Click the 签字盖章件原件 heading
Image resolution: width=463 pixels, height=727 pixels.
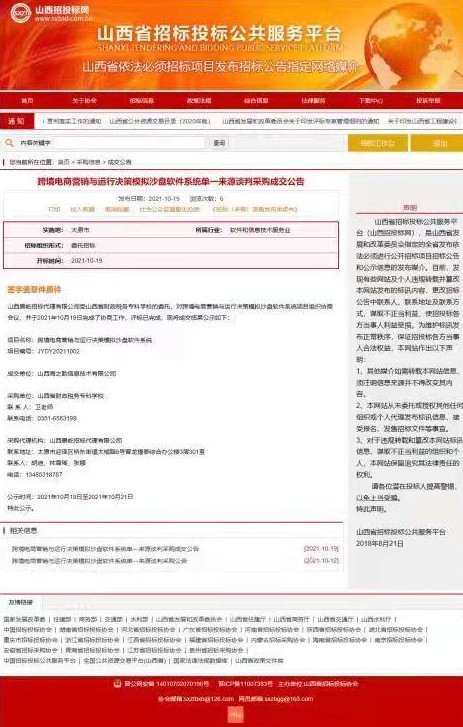tap(34, 290)
